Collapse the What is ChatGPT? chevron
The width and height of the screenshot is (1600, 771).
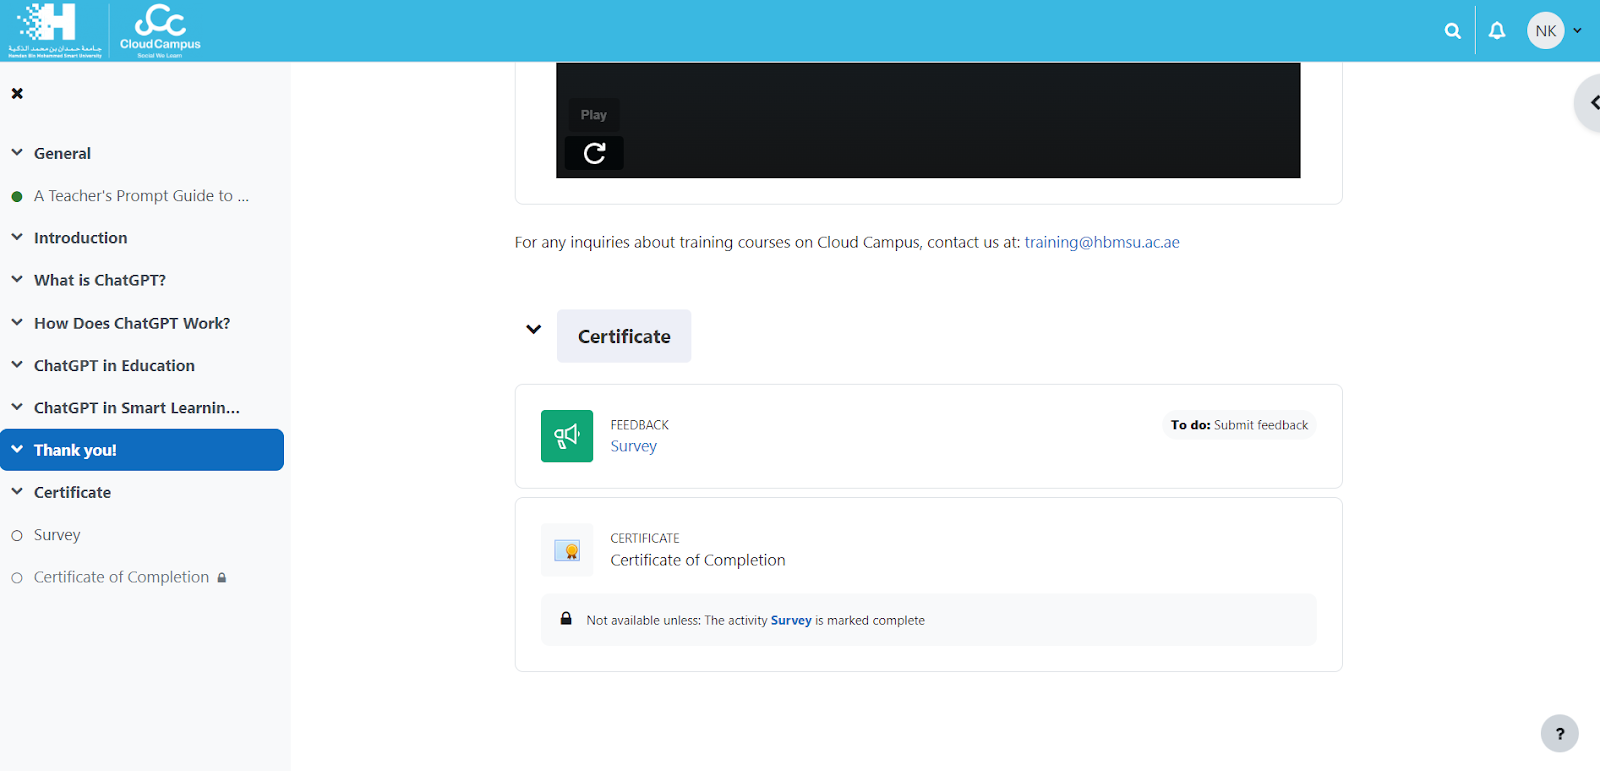pyautogui.click(x=17, y=280)
